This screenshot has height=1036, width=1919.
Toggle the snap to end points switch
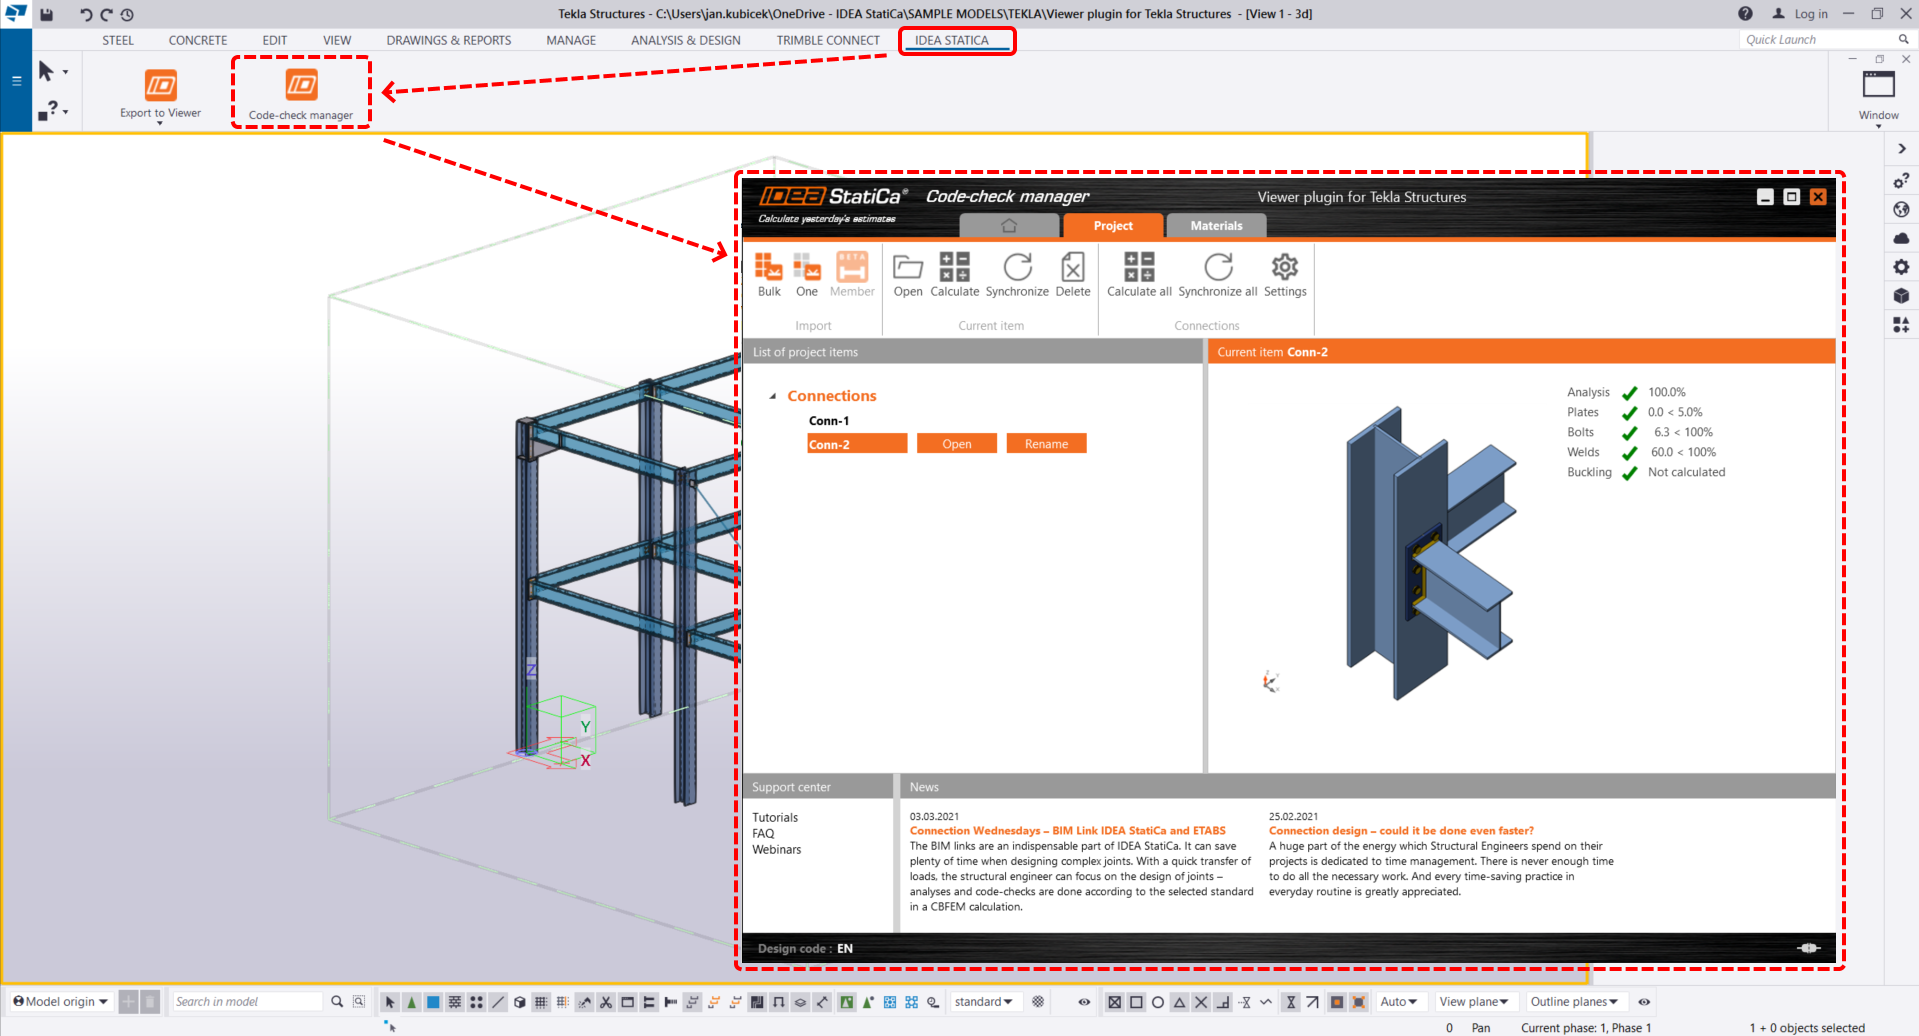point(1136,1002)
